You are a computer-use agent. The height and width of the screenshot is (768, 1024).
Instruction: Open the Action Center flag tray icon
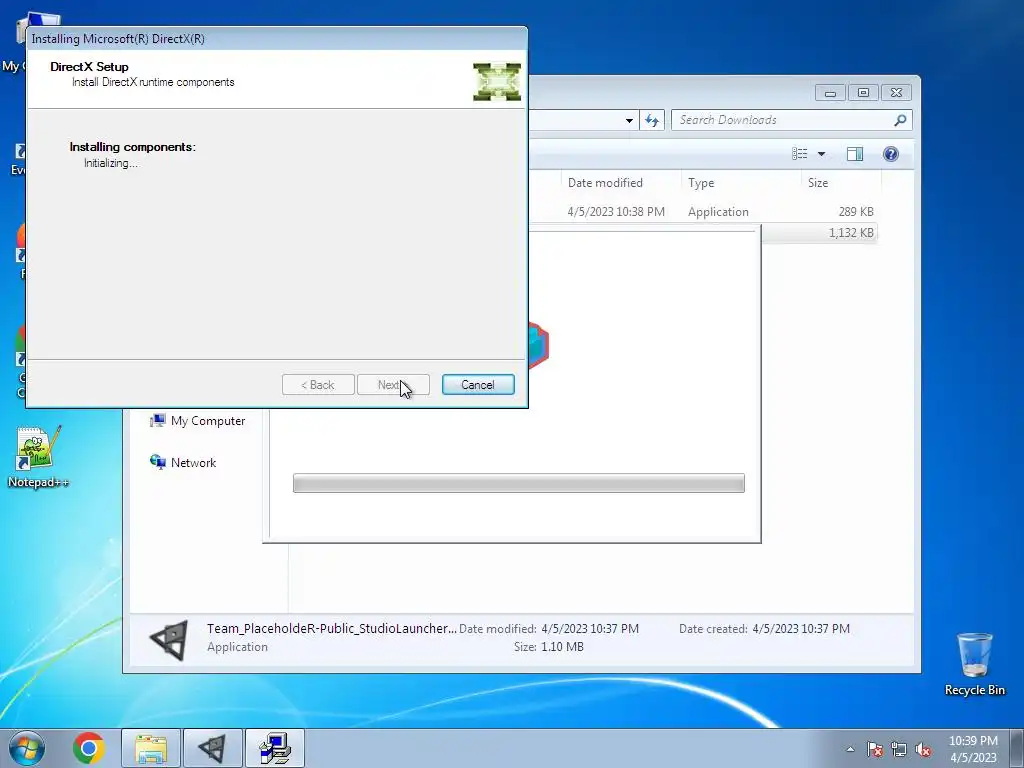click(x=874, y=749)
